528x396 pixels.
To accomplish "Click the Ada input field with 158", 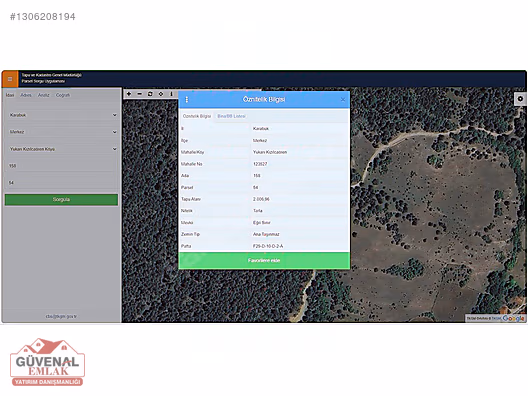I will click(x=61, y=166).
